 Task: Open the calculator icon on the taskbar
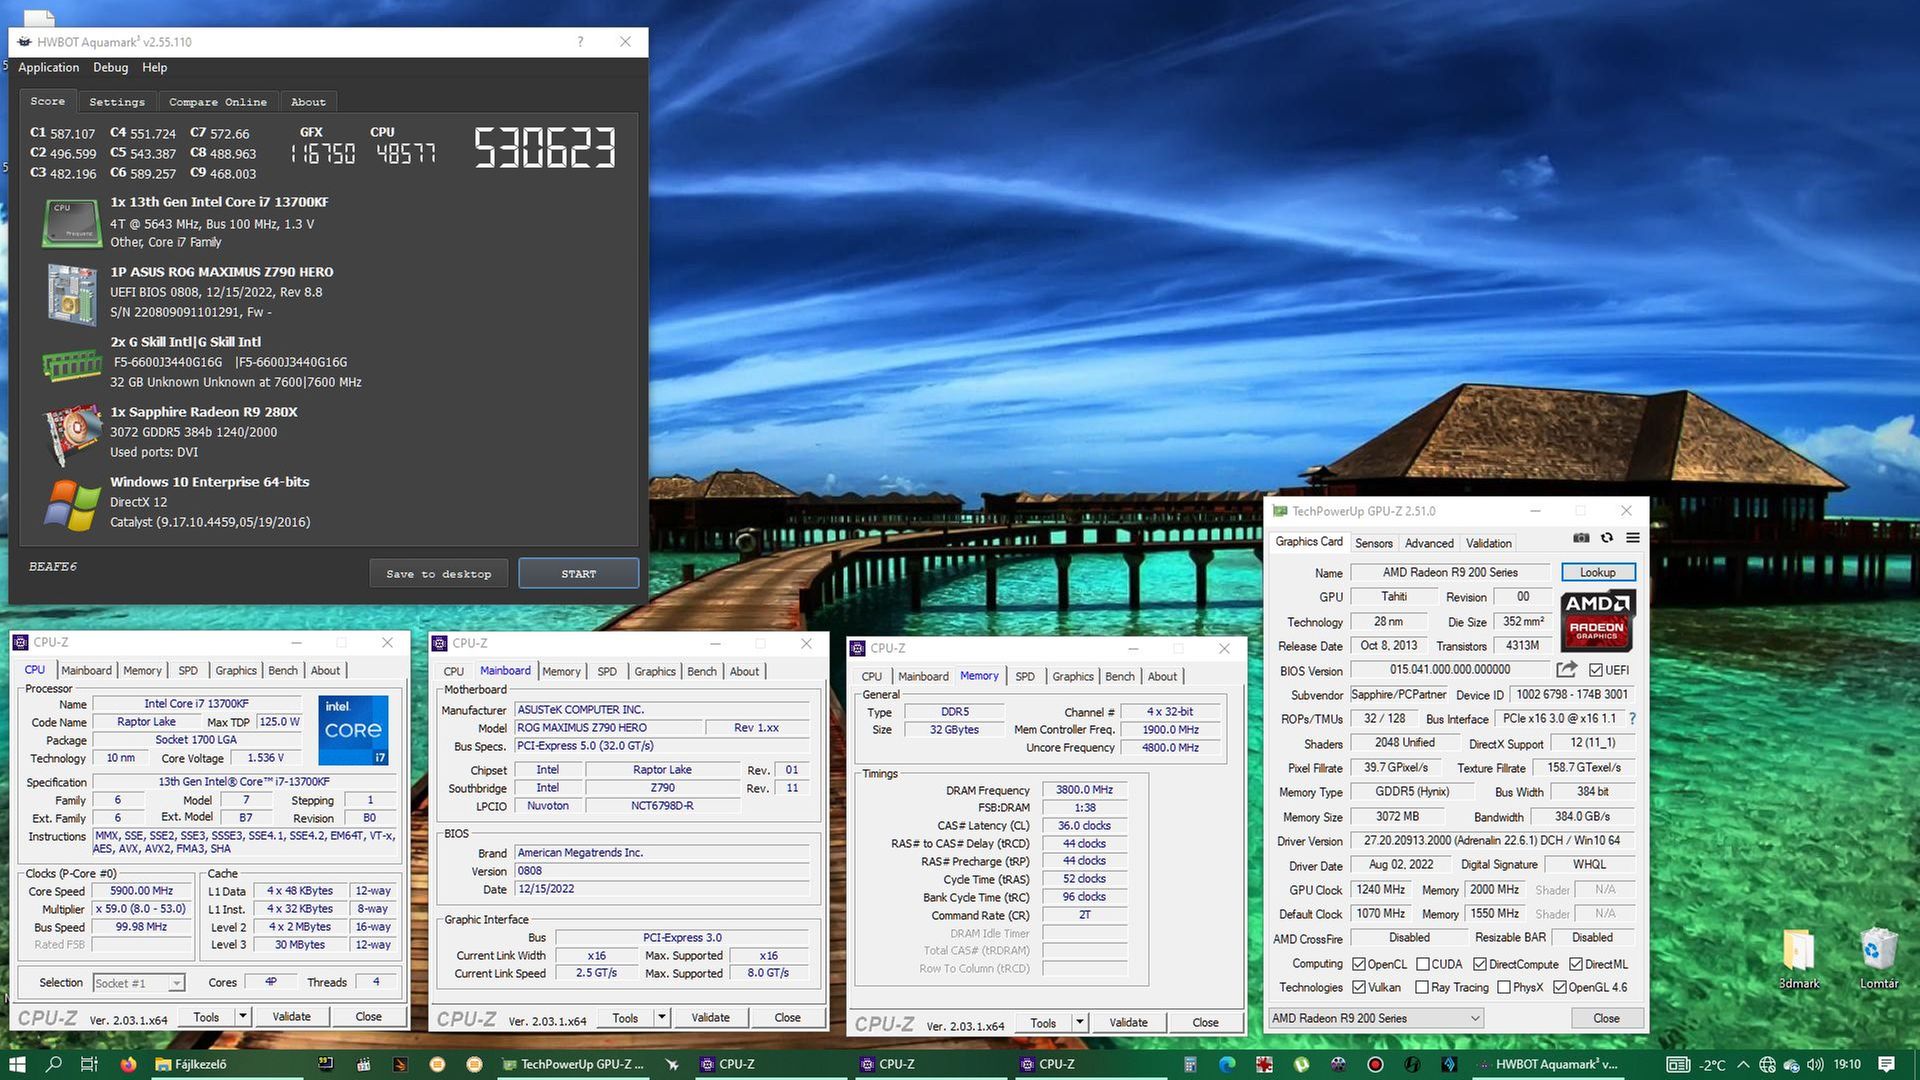pyautogui.click(x=1190, y=1064)
